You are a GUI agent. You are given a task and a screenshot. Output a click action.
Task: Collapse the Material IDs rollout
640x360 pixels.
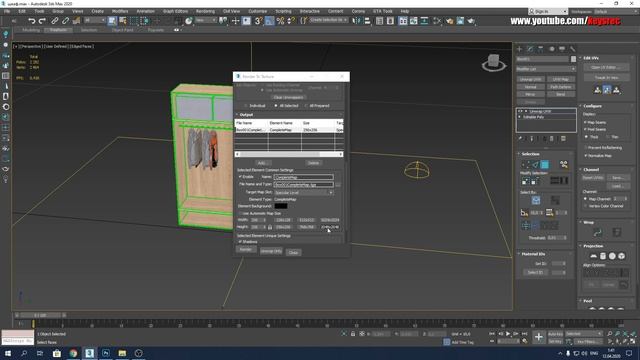click(533, 254)
